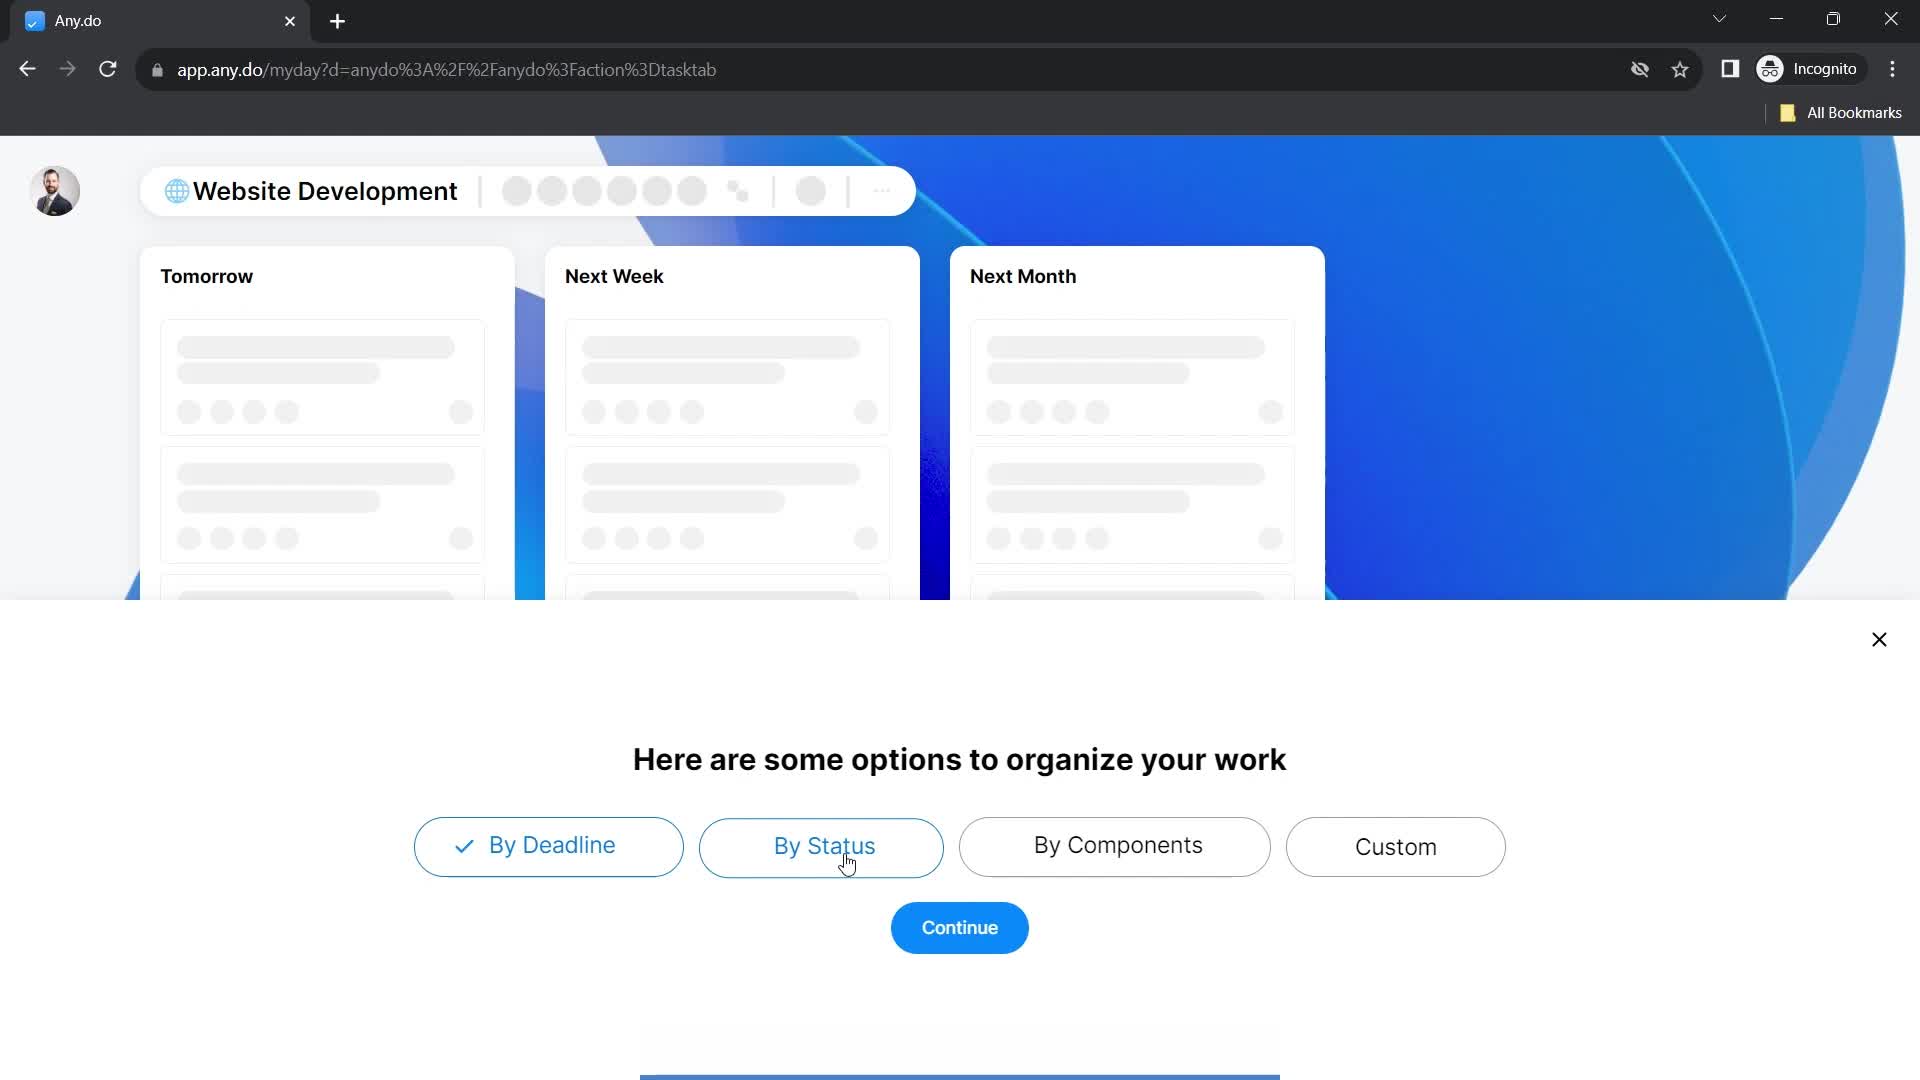Close the organization options dialog
The width and height of the screenshot is (1920, 1080).
(1879, 640)
